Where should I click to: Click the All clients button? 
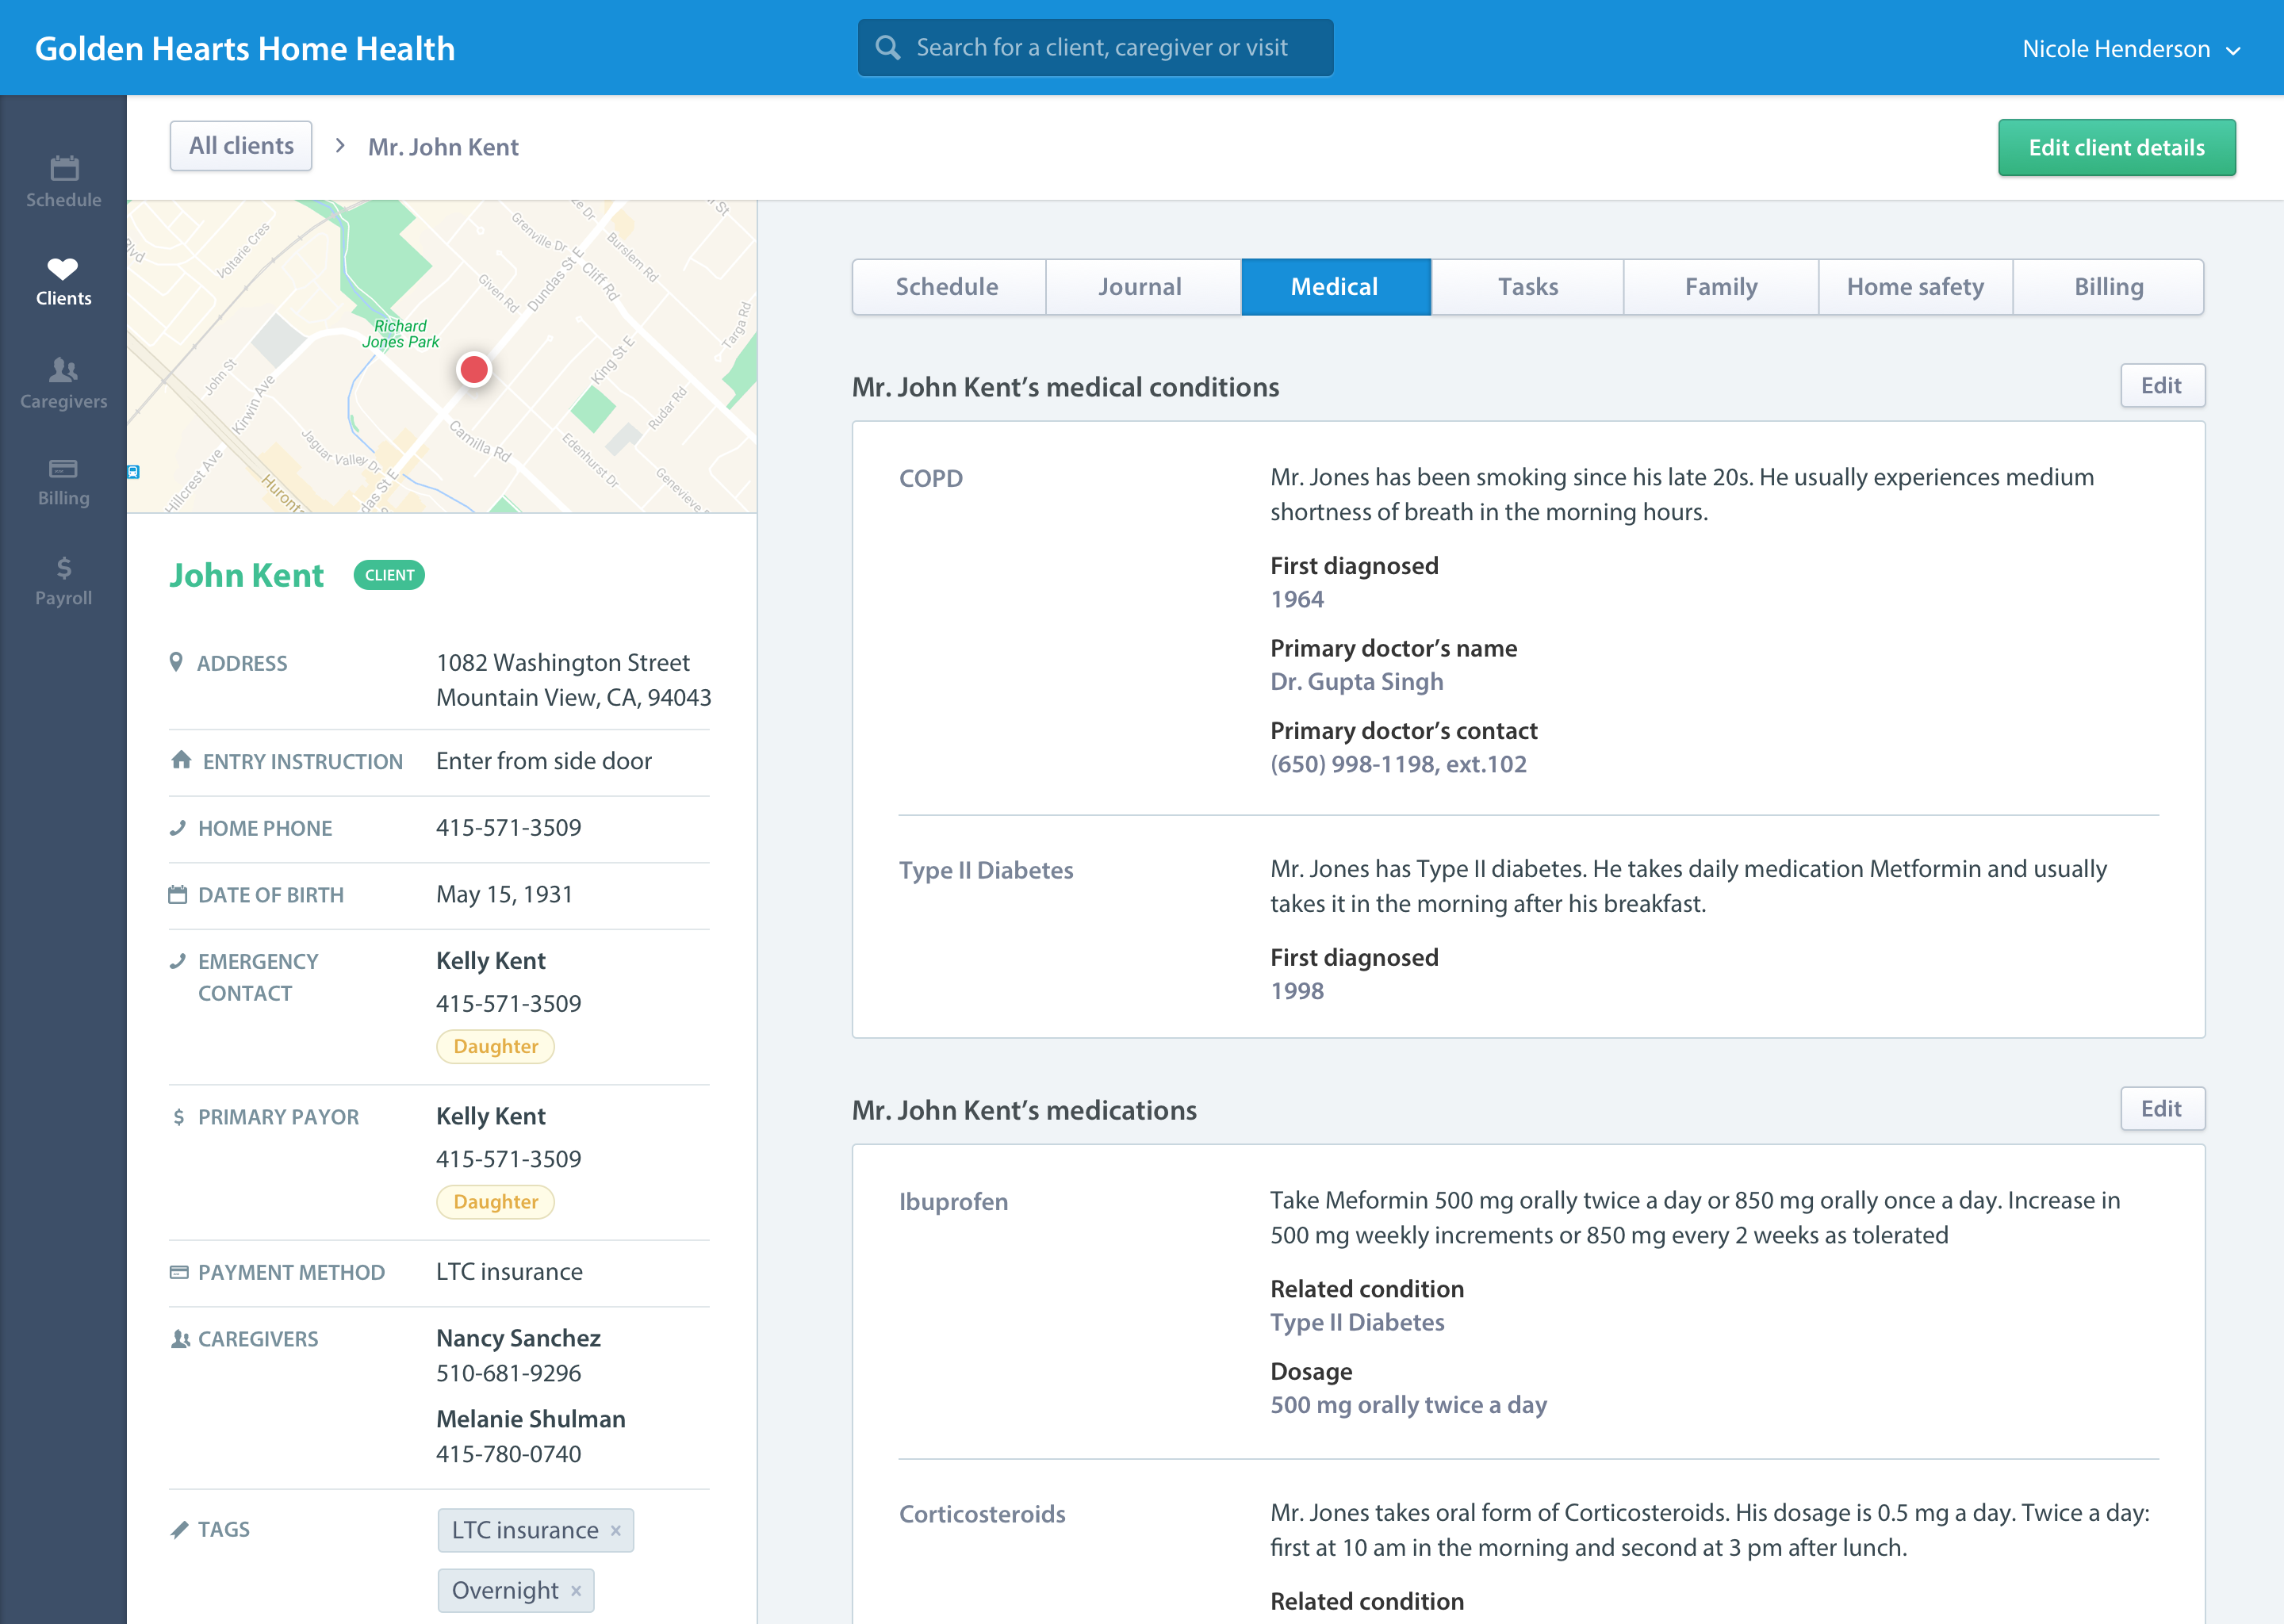click(x=241, y=146)
